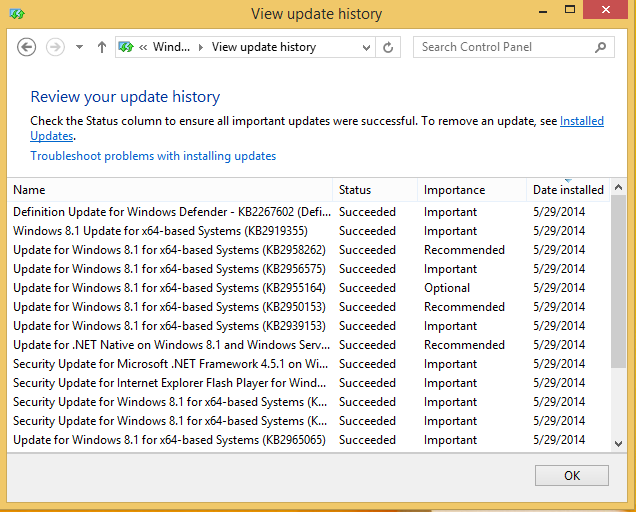
Task: Select the .NET Native update row
Action: (x=308, y=345)
